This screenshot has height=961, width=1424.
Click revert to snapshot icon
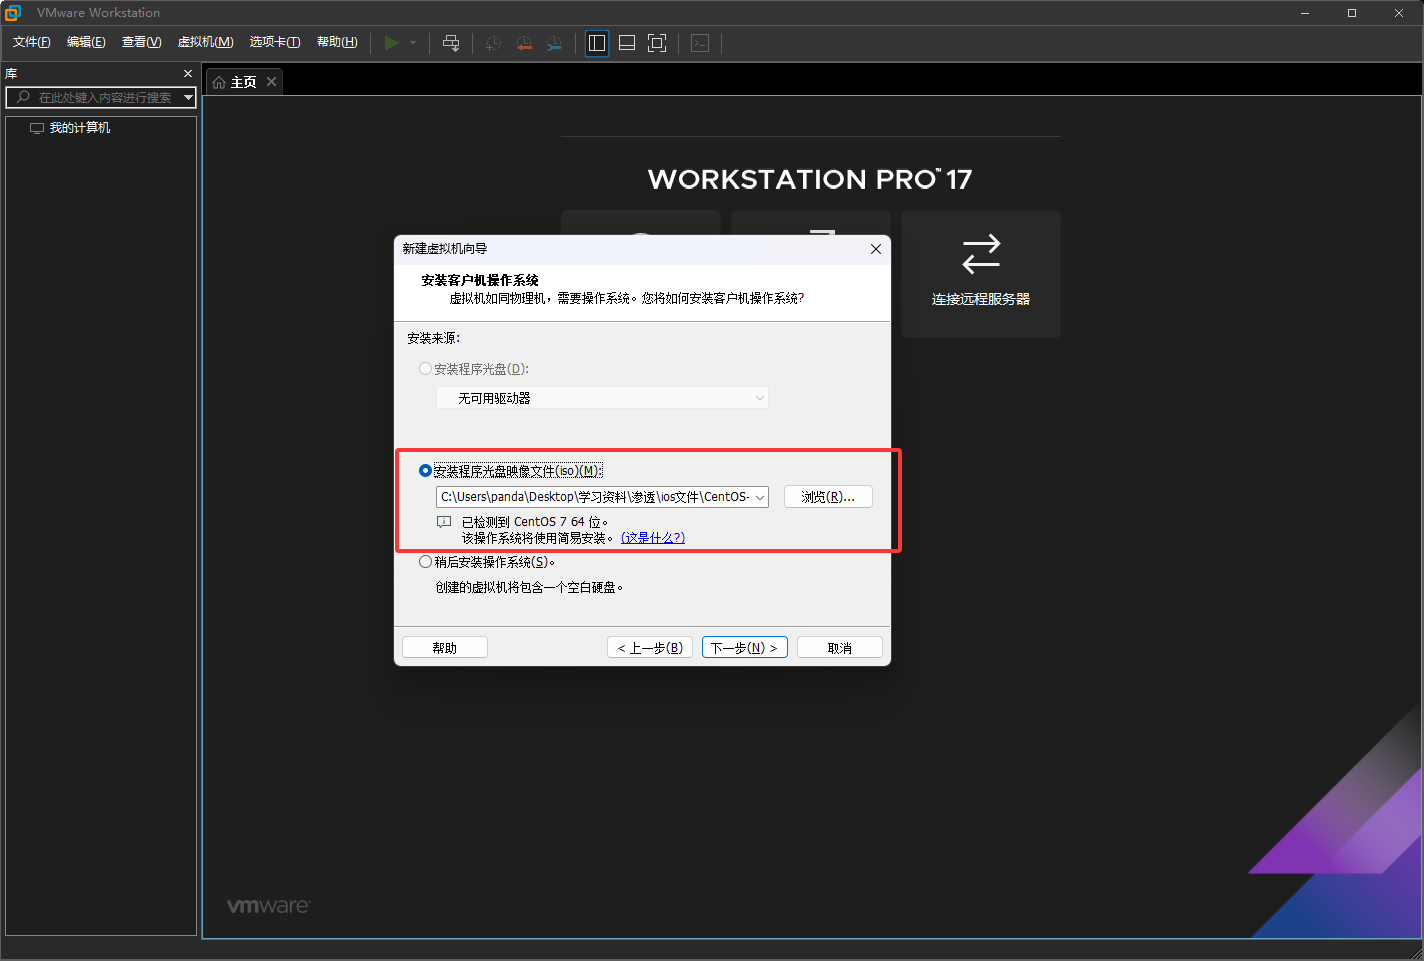click(524, 43)
